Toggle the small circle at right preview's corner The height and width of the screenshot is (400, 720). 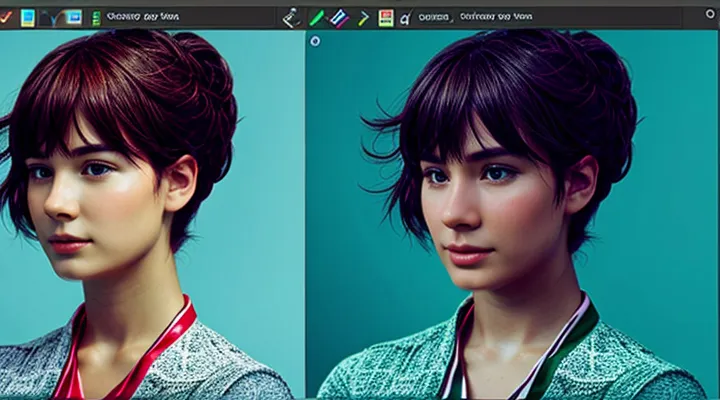315,41
